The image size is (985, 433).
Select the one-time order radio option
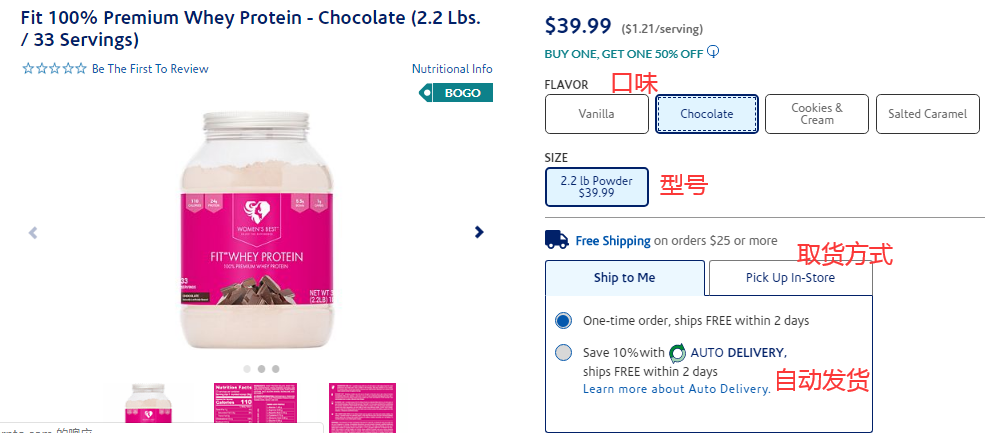(564, 321)
